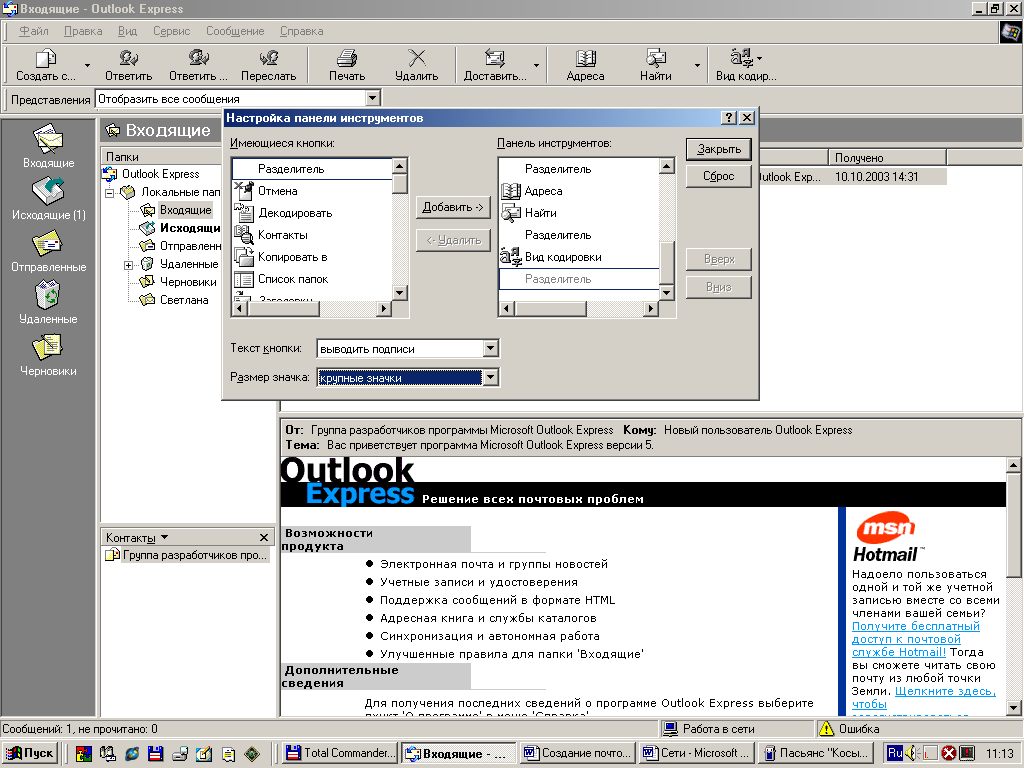Viewport: 1024px width, 768px height.
Task: Follow the Hotmail free access link
Action: tap(915, 639)
